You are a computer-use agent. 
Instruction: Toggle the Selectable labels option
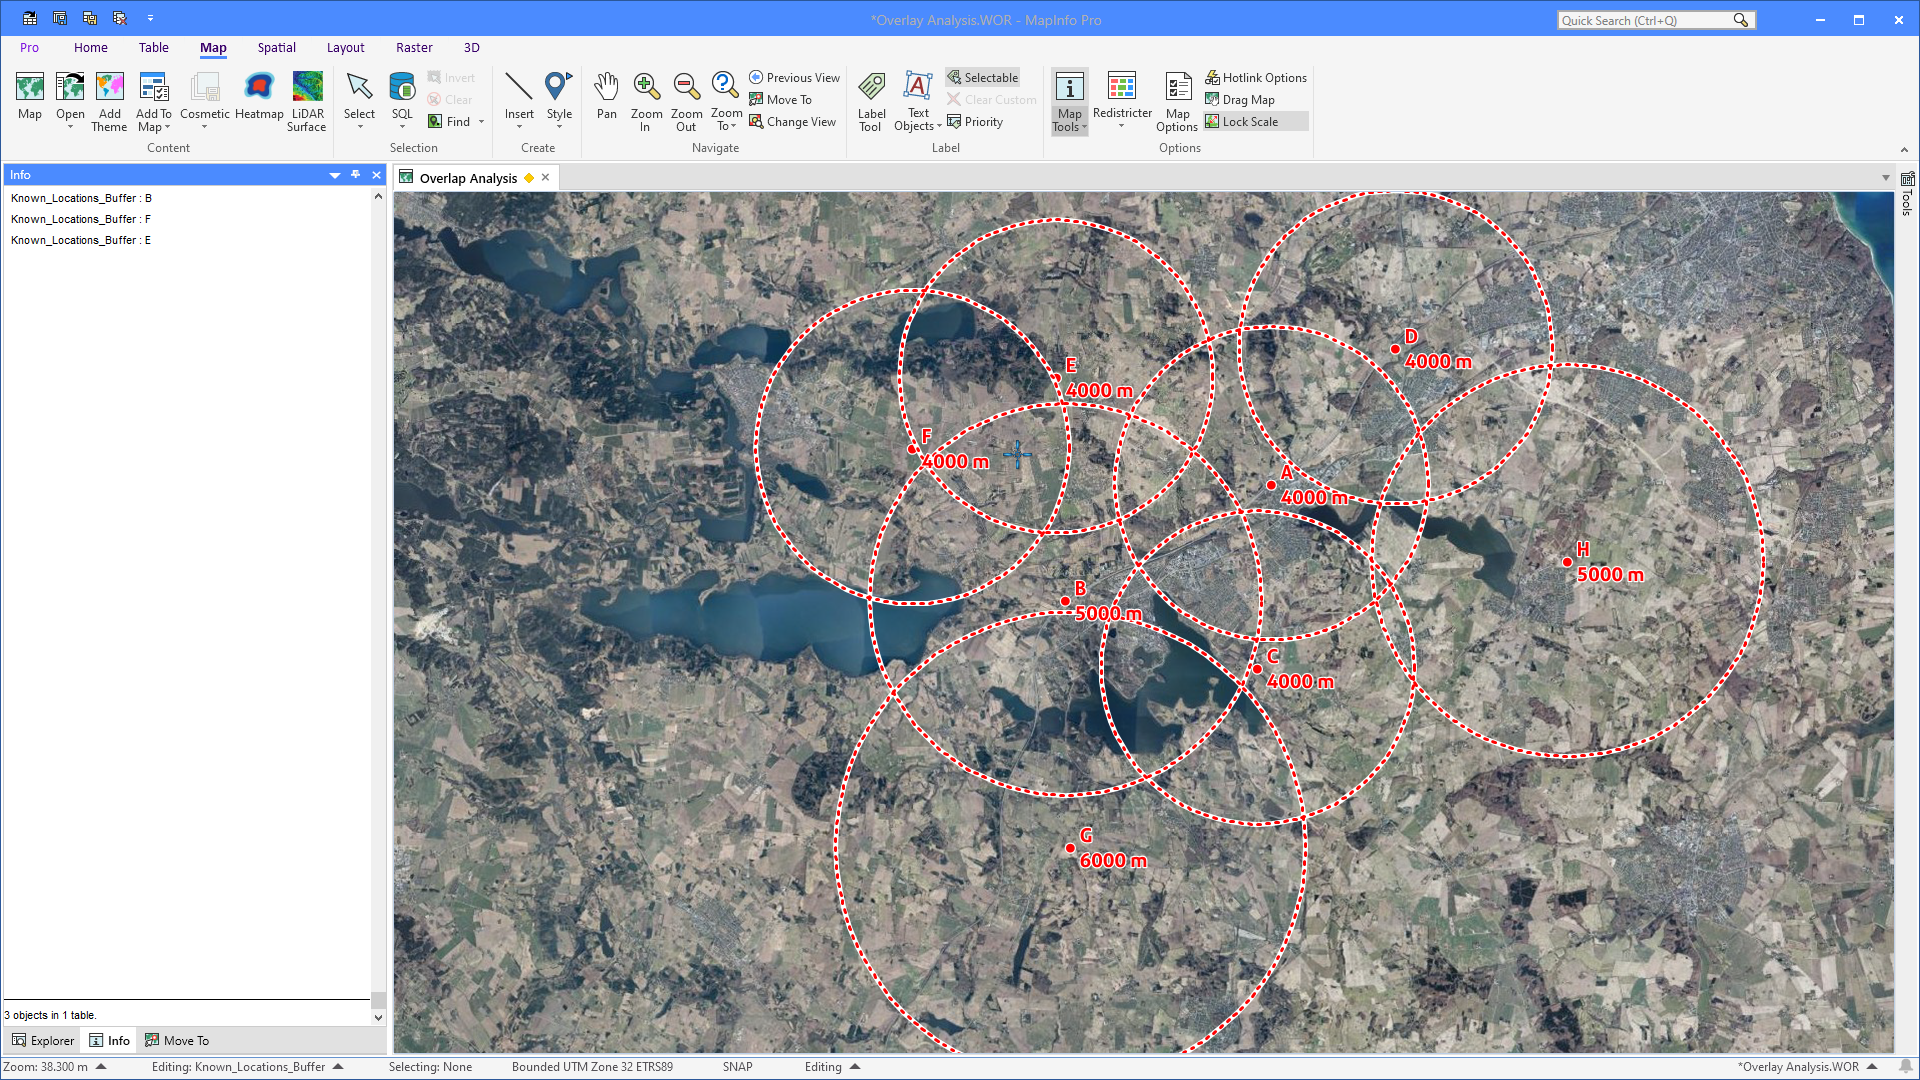tap(982, 77)
